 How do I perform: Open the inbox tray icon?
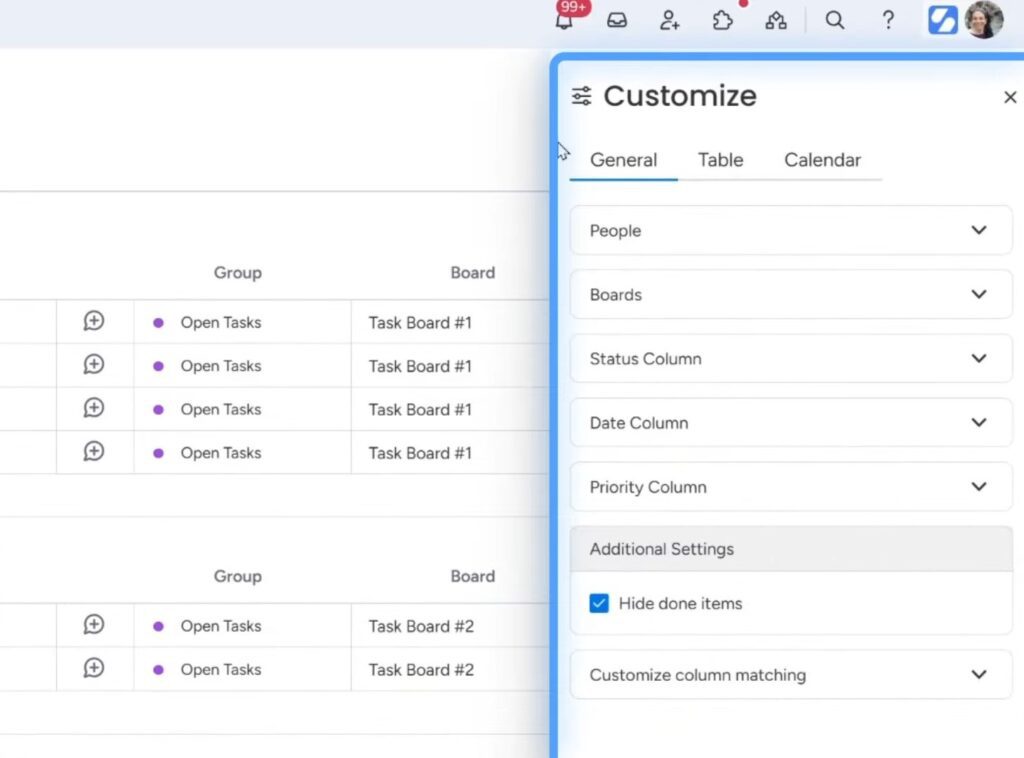tap(617, 20)
